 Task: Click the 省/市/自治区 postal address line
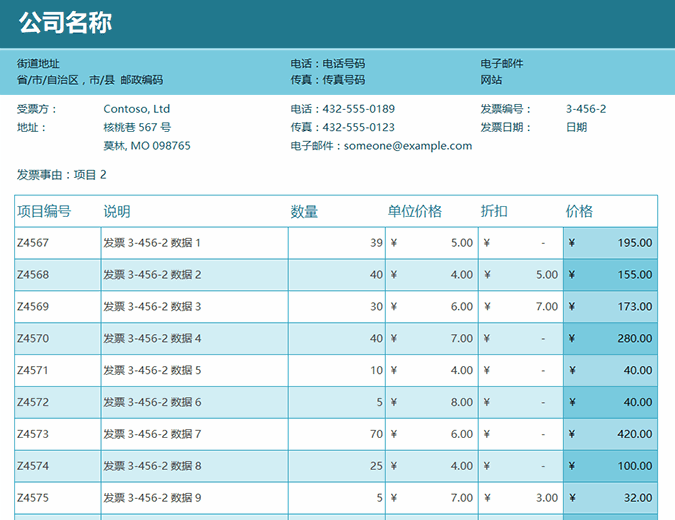click(90, 80)
